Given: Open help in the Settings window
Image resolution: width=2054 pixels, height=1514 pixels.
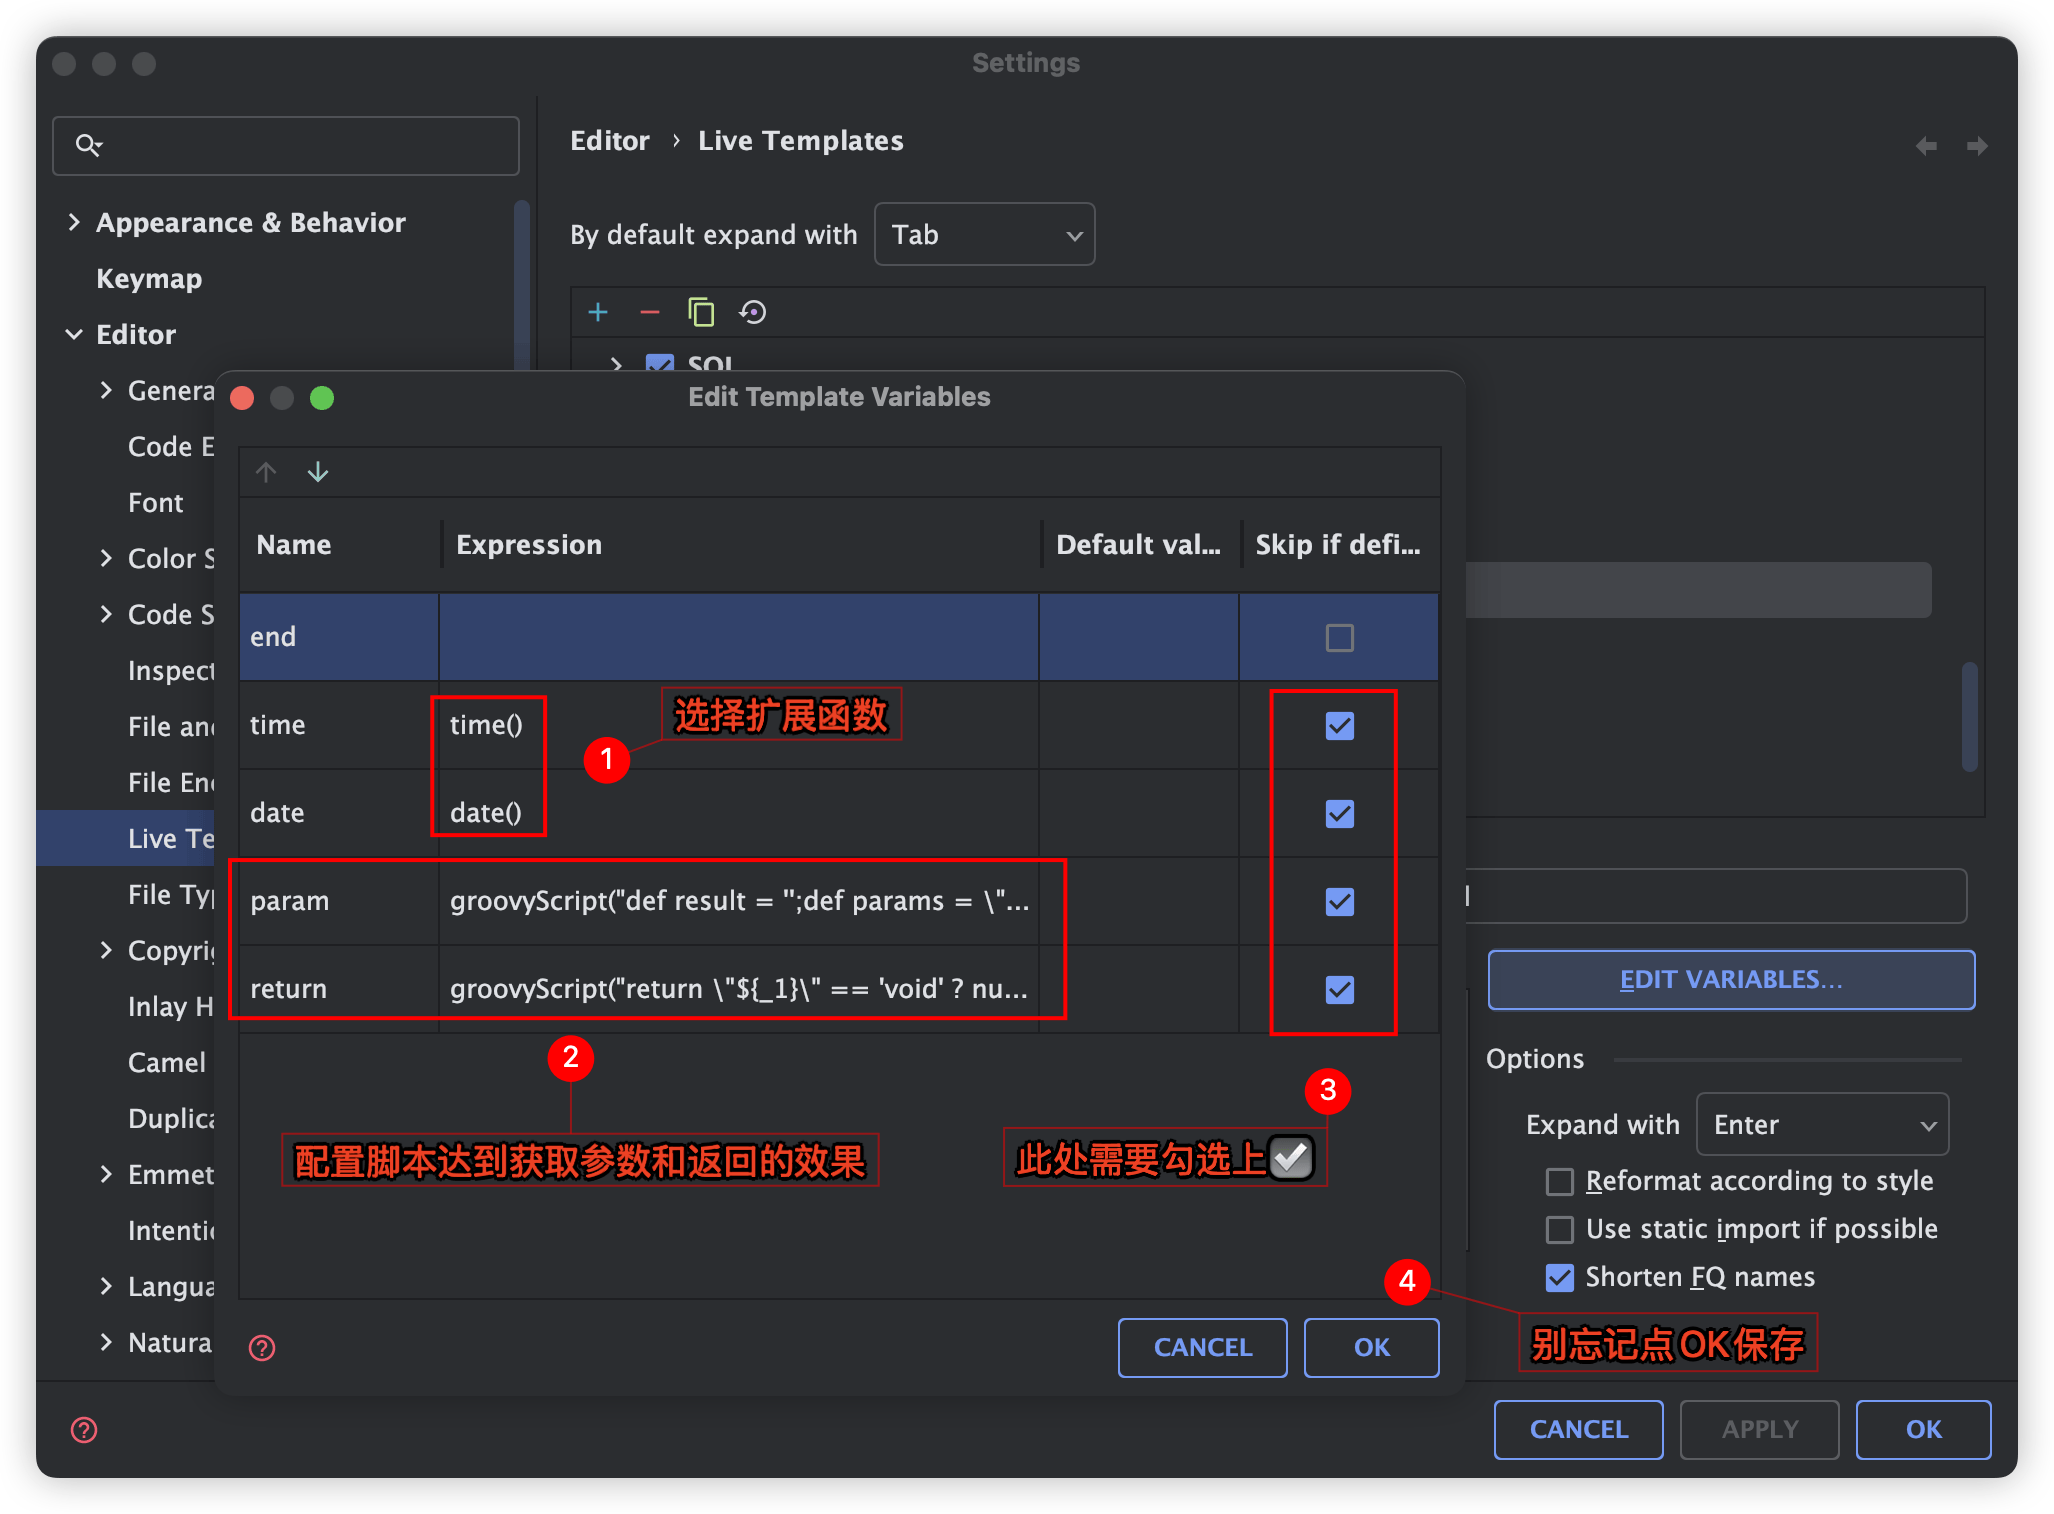Looking at the screenshot, I should 84,1430.
